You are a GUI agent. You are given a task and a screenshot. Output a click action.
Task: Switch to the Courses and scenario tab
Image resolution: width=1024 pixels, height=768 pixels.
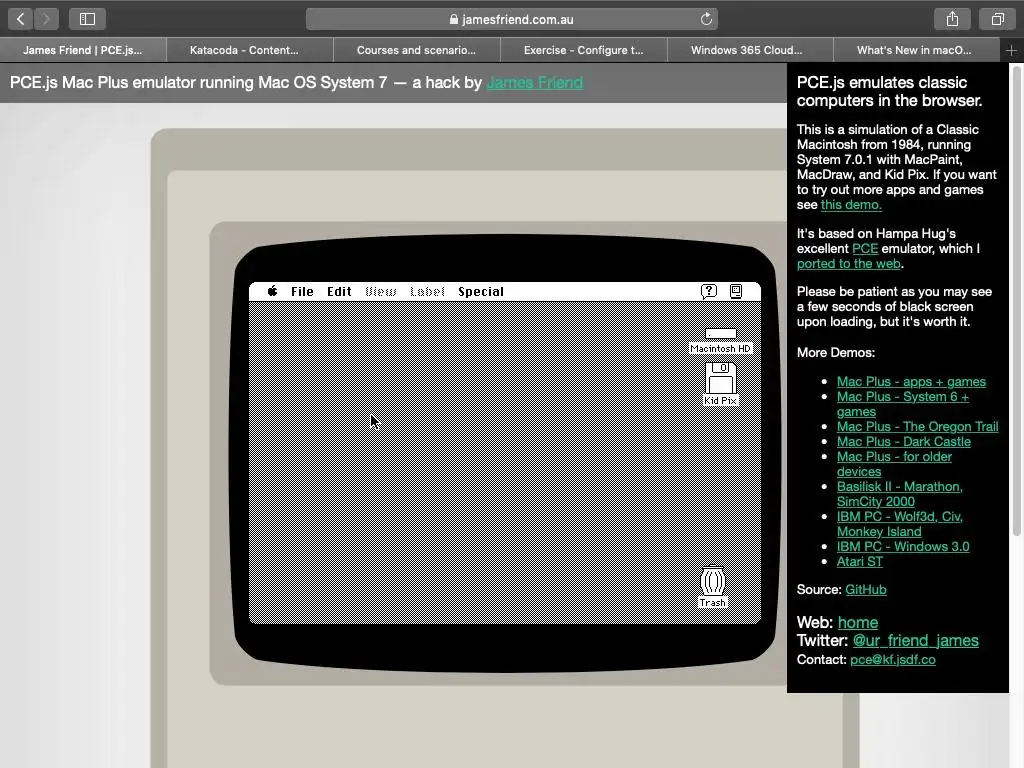click(417, 50)
